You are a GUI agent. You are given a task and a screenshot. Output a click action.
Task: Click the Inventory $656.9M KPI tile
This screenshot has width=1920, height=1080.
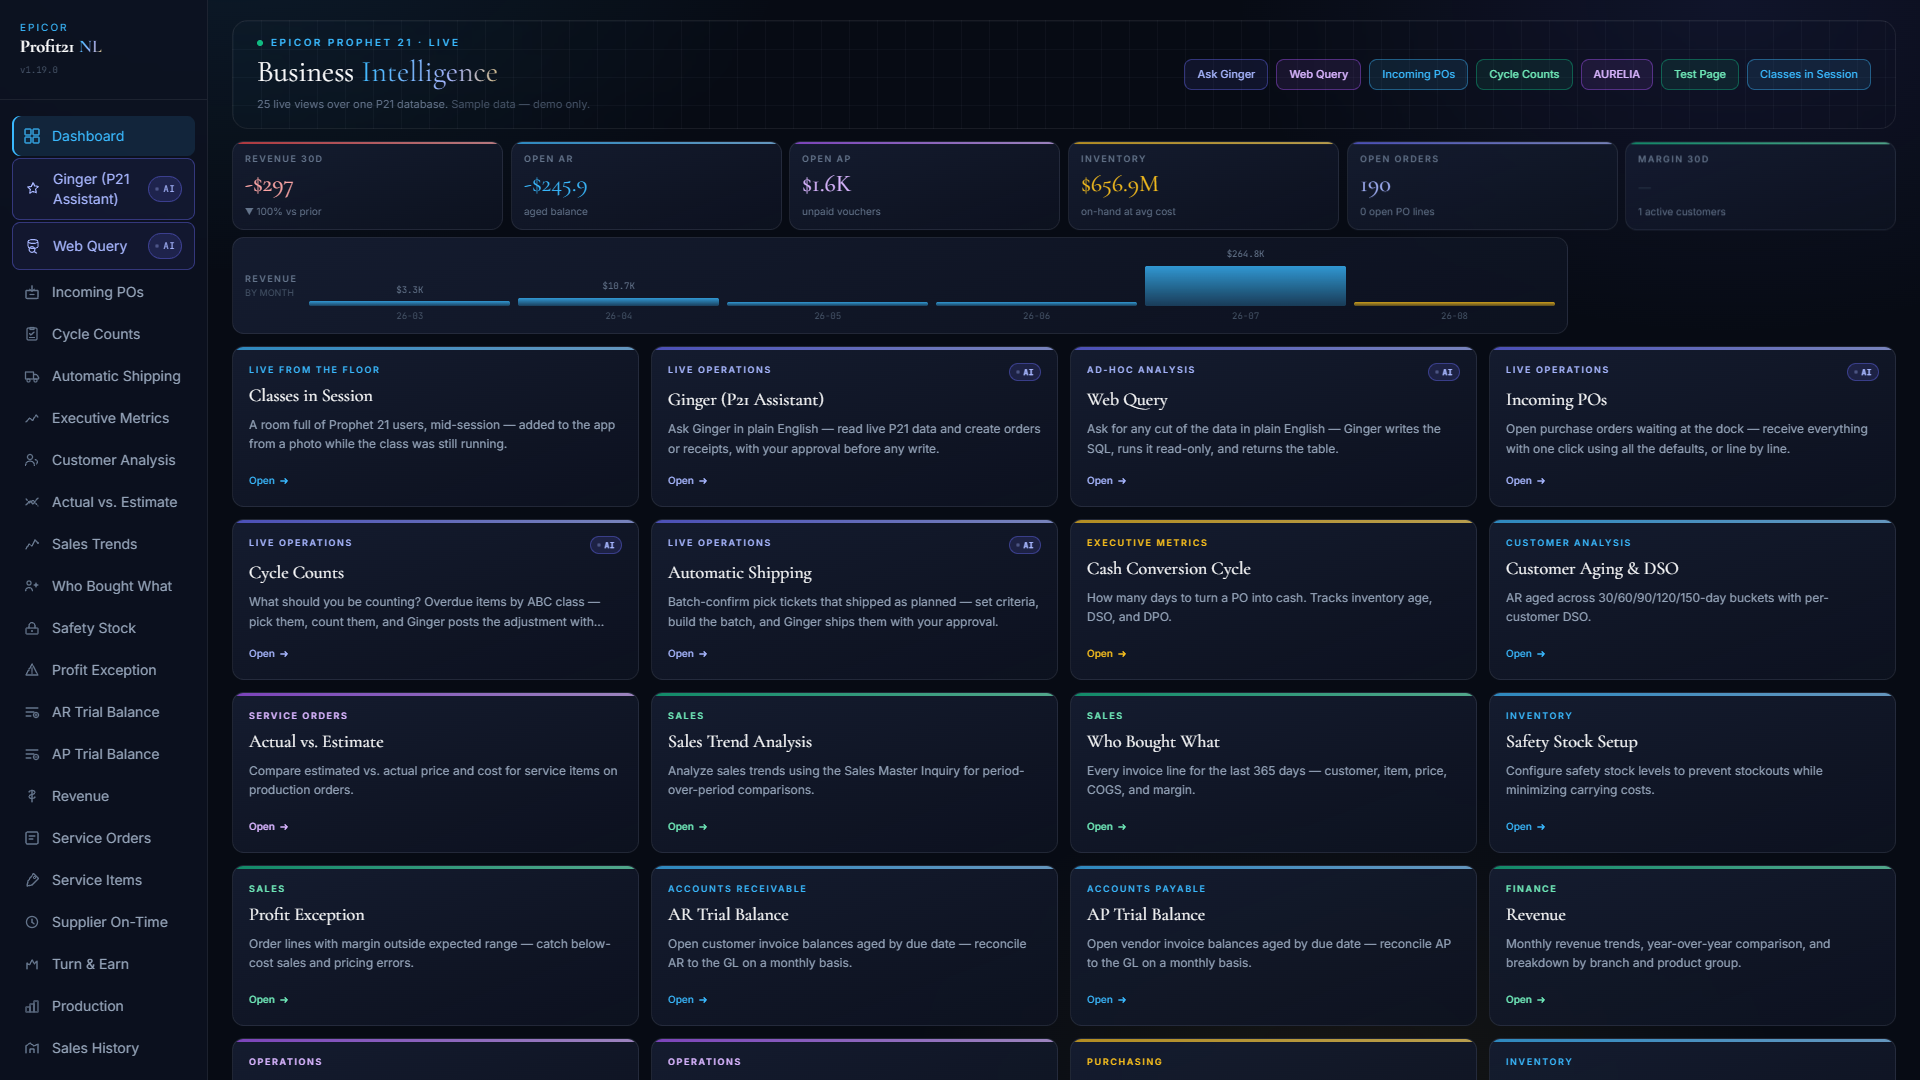click(1203, 186)
